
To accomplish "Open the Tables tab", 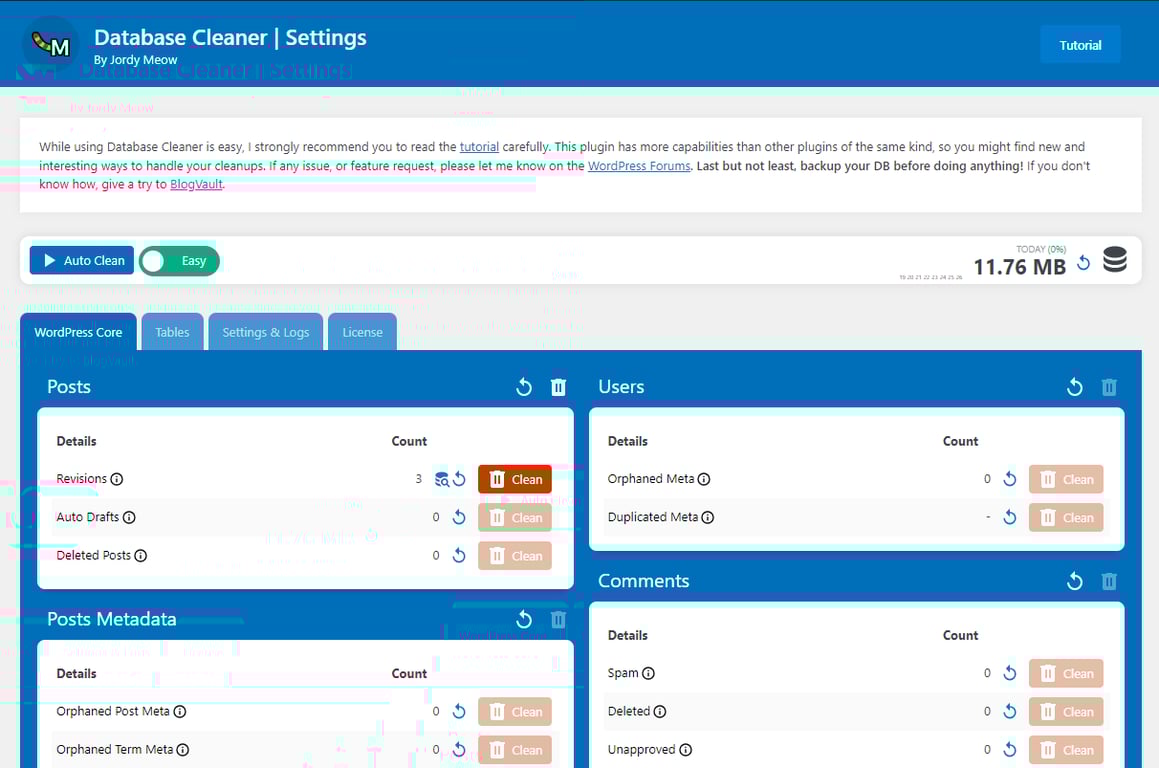I will coord(172,331).
